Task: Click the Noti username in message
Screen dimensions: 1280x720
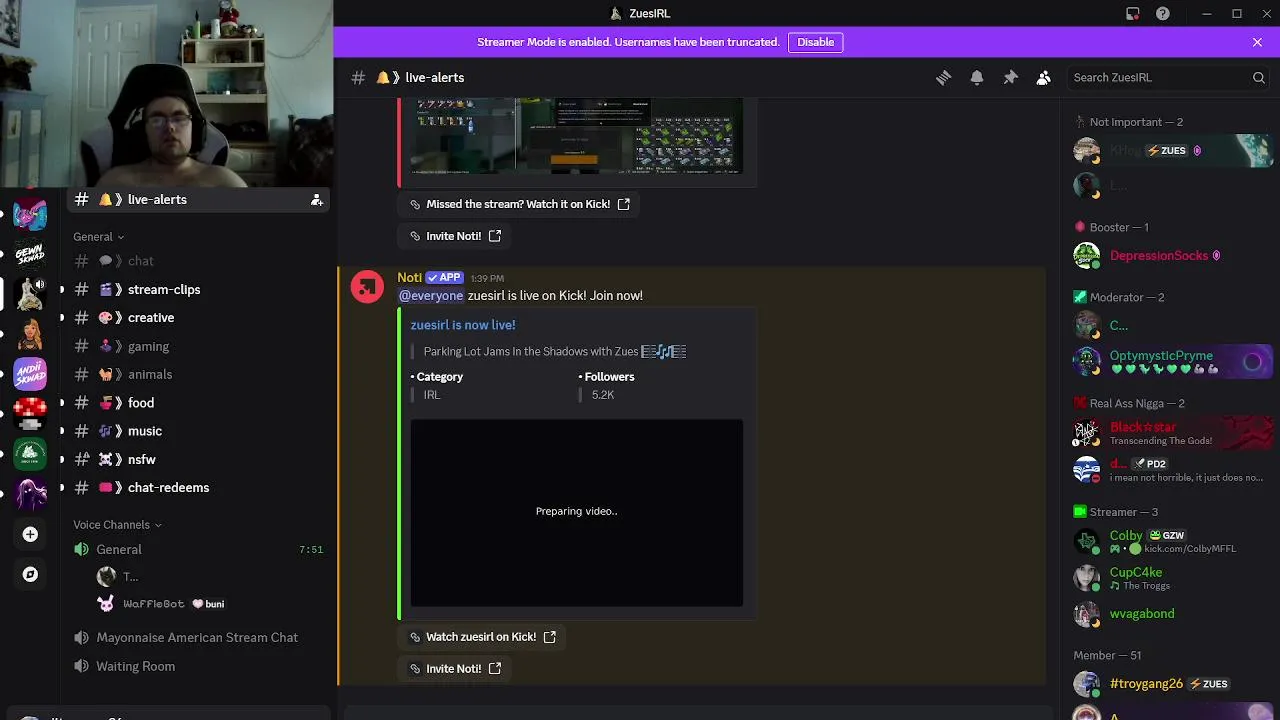Action: 410,278
